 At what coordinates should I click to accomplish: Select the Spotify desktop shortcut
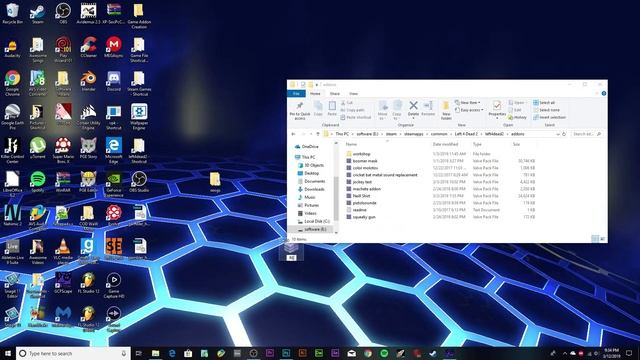tap(38, 182)
